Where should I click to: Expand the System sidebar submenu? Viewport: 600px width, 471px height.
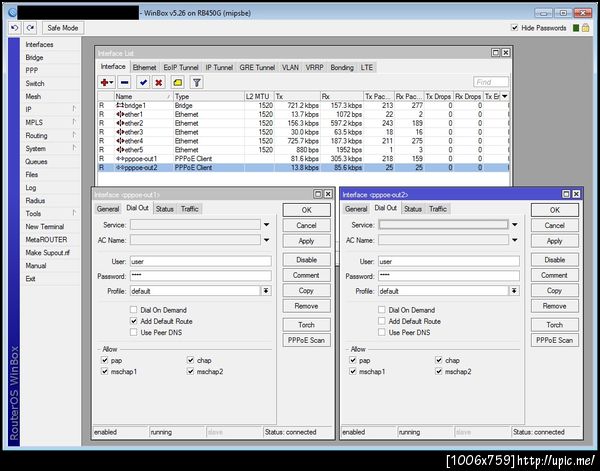click(74, 148)
